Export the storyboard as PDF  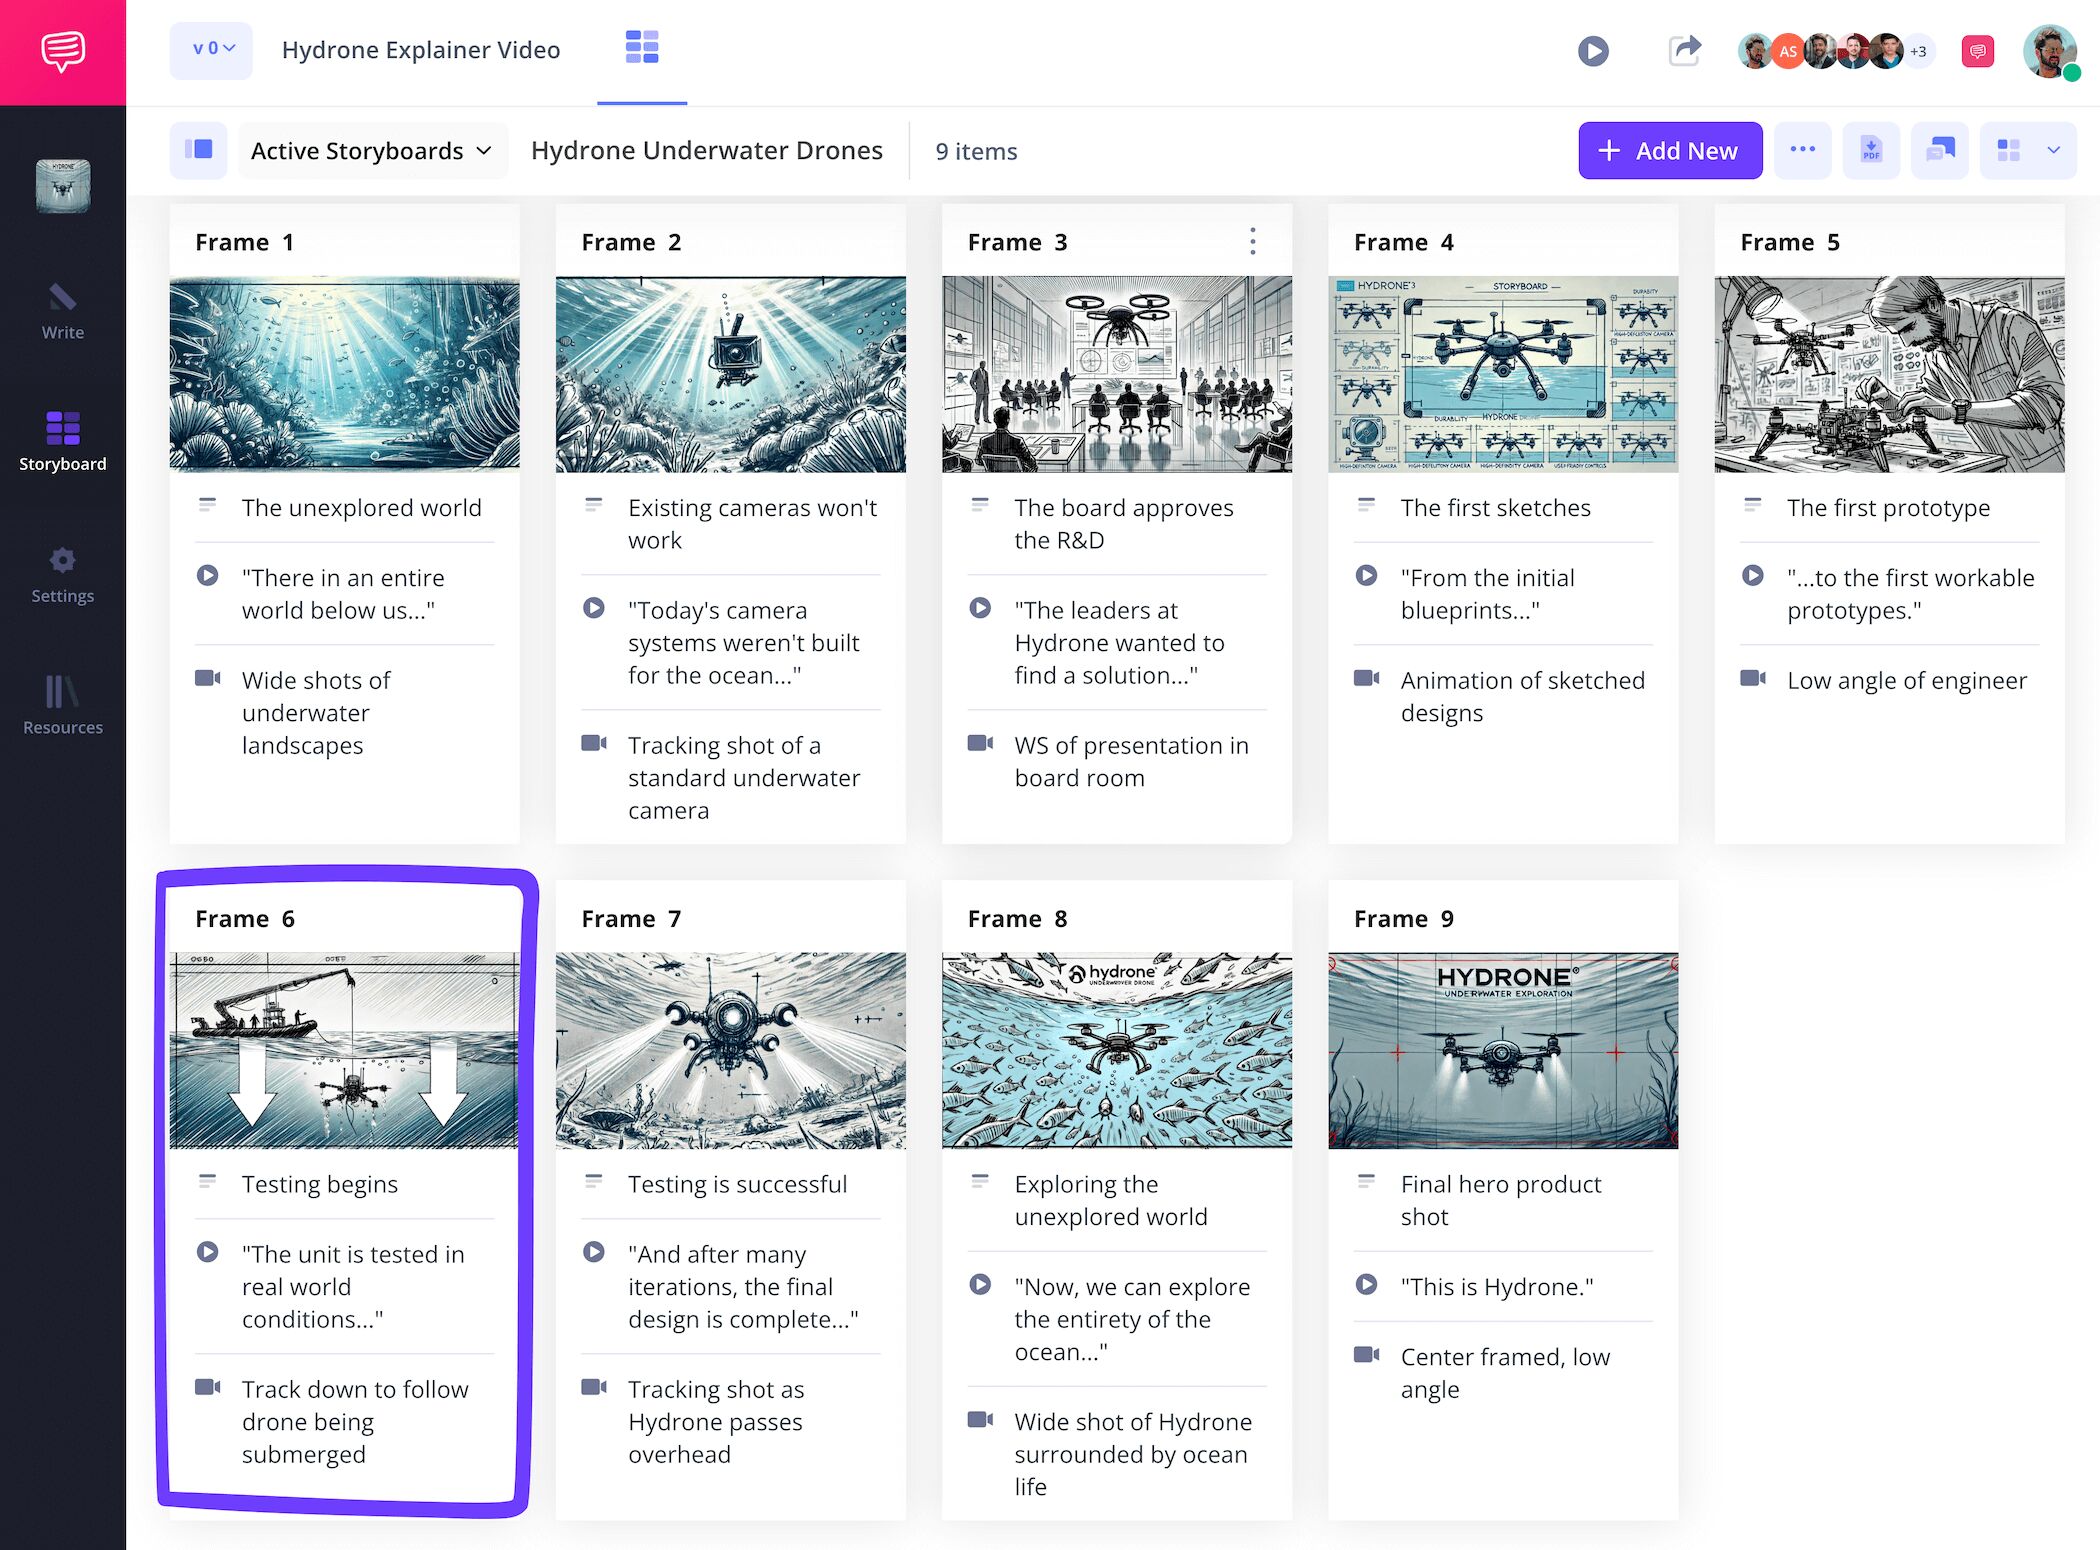pos(1871,150)
